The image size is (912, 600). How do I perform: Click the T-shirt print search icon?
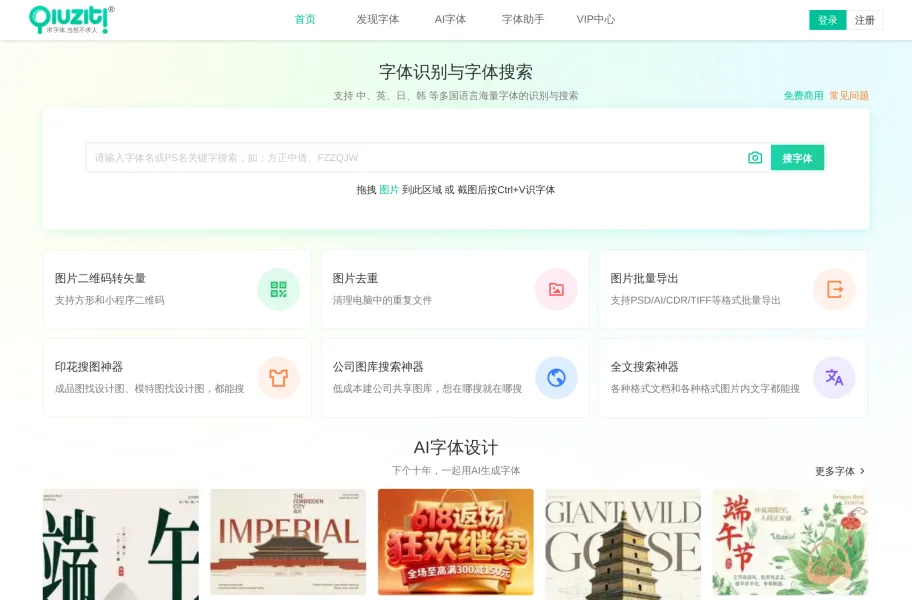click(x=279, y=378)
